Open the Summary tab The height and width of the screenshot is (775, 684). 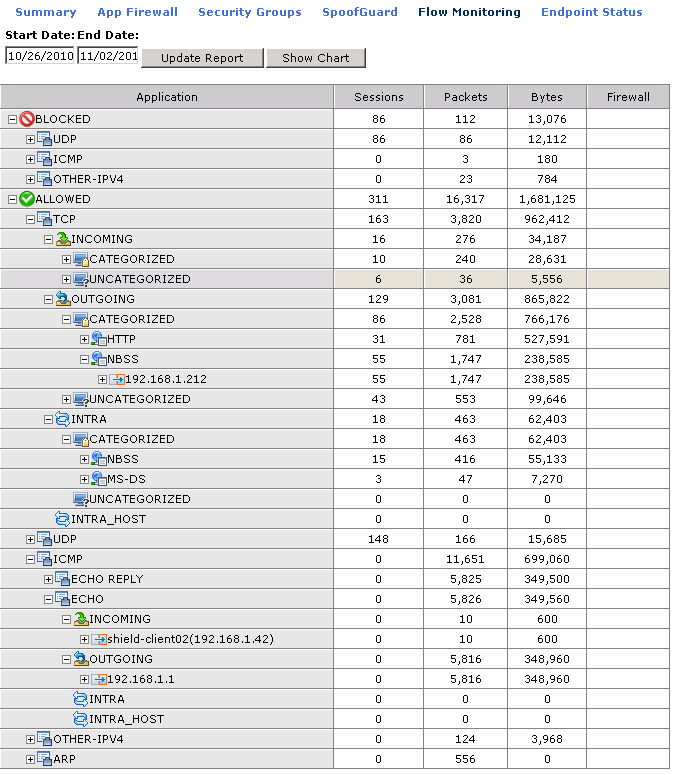[x=45, y=12]
